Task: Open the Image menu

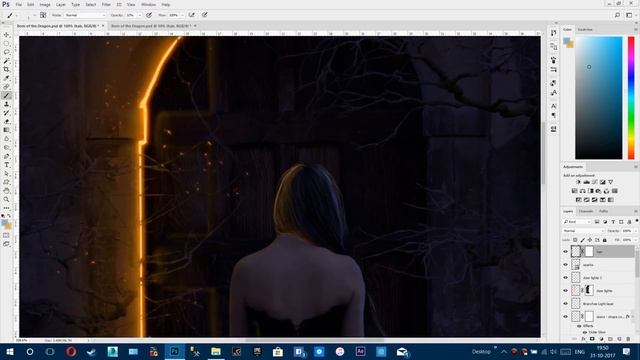Action: click(x=45, y=4)
